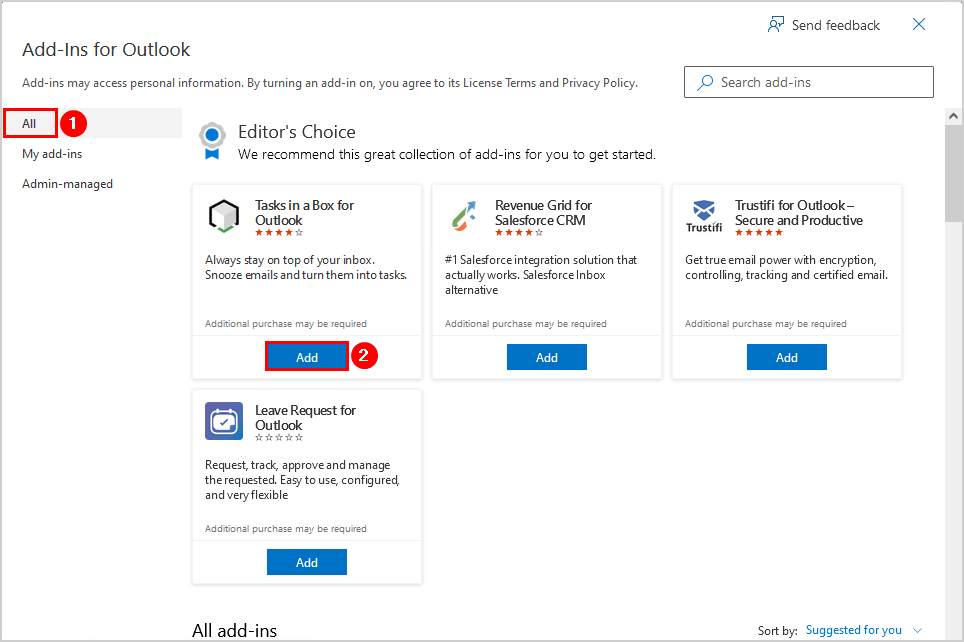Click the vertical scrollbar thumb
Image resolution: width=964 pixels, height=642 pixels.
pos(954,175)
